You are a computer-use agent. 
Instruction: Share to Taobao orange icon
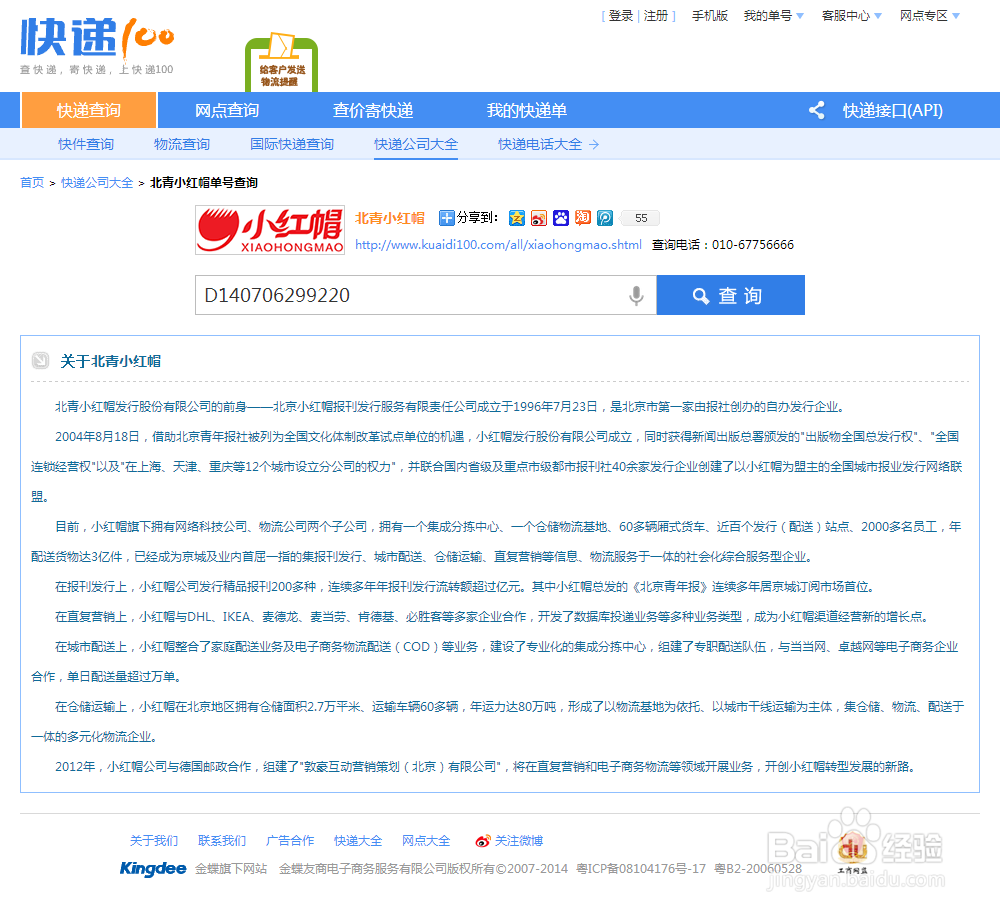pyautogui.click(x=583, y=218)
